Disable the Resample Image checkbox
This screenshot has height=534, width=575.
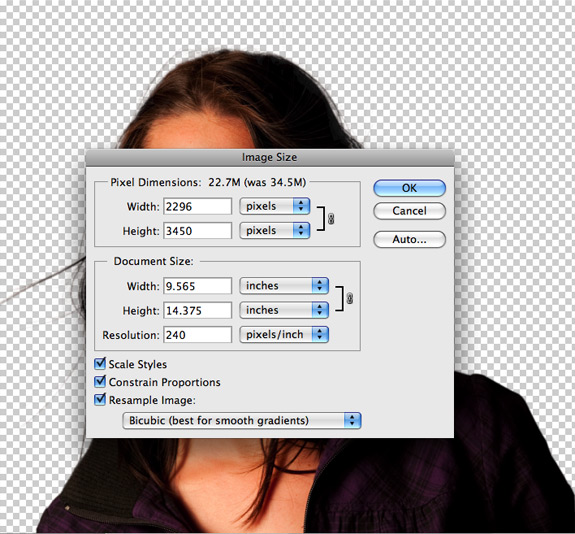[100, 399]
